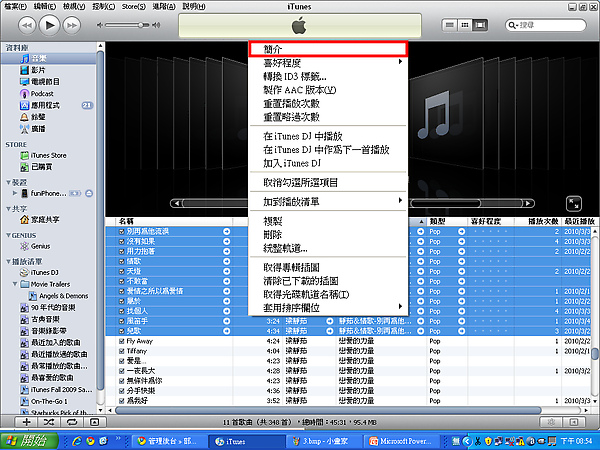Click in the search field
600x450 pixels.
coord(546,25)
